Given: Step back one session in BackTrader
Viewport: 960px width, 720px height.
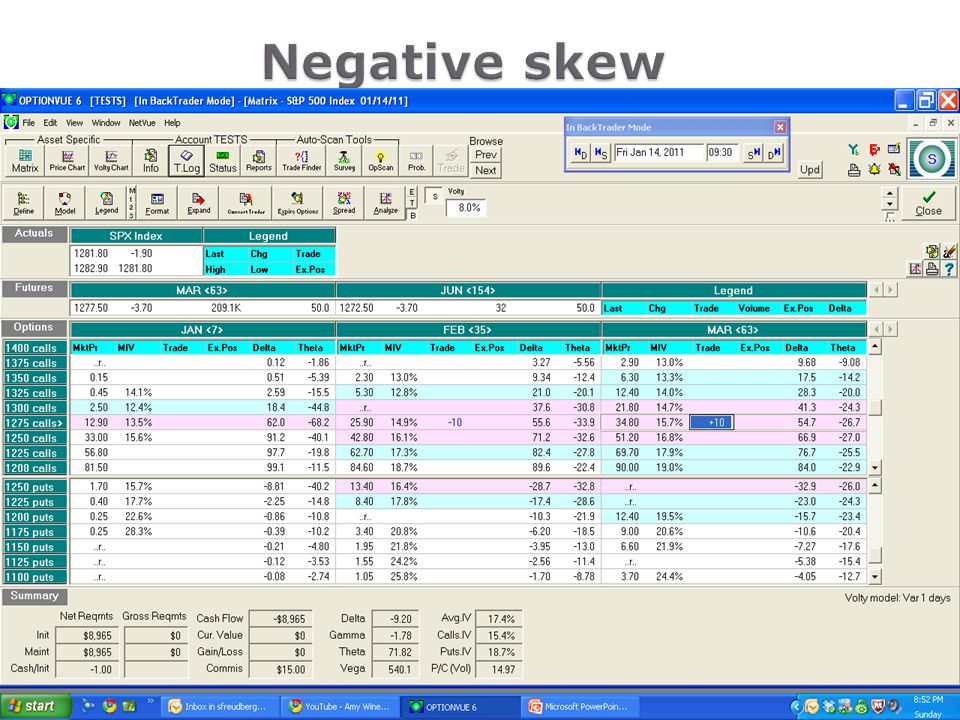Looking at the screenshot, I should click(601, 153).
